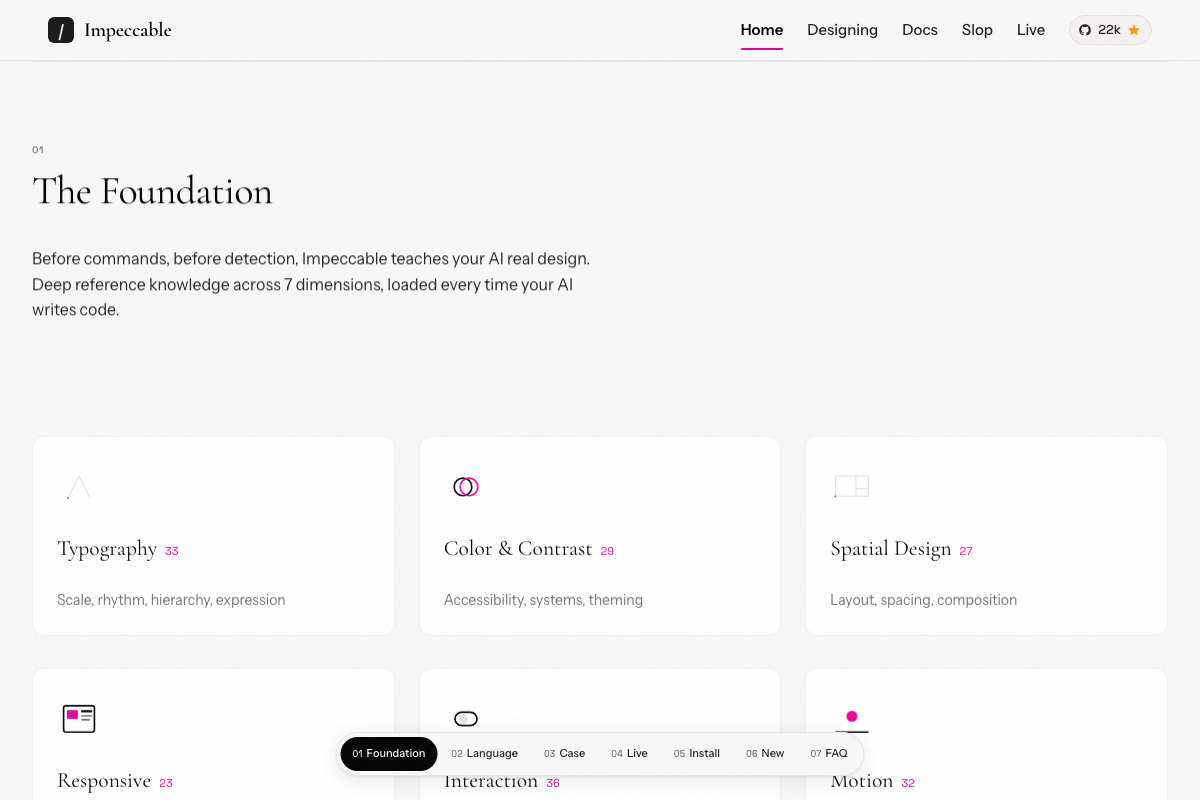
Task: Open the Responsive card title
Action: (x=104, y=781)
